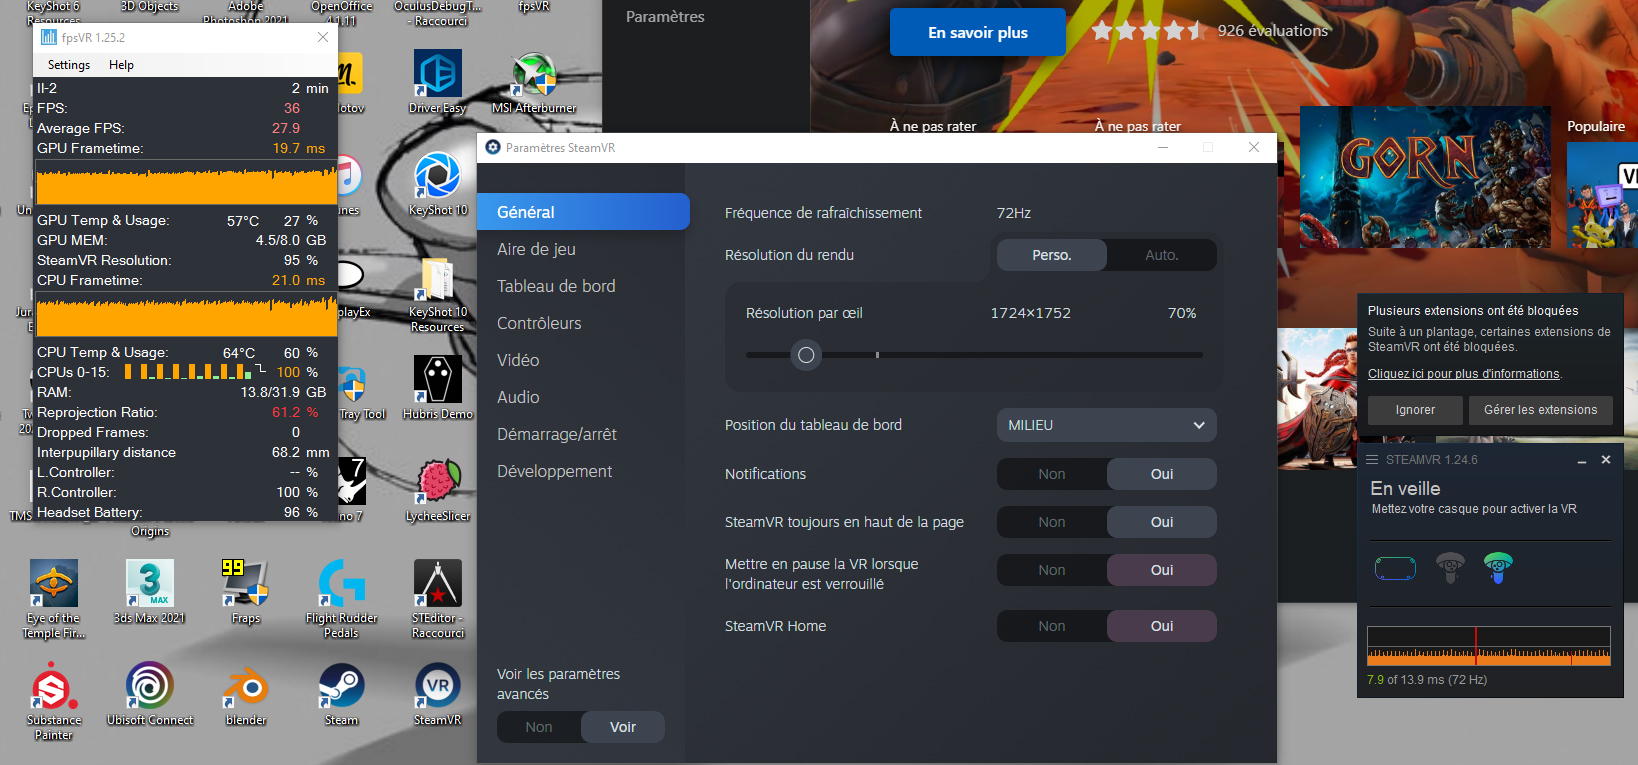Click the per-eye resolution slider handle
The width and height of the screenshot is (1638, 765).
806,355
